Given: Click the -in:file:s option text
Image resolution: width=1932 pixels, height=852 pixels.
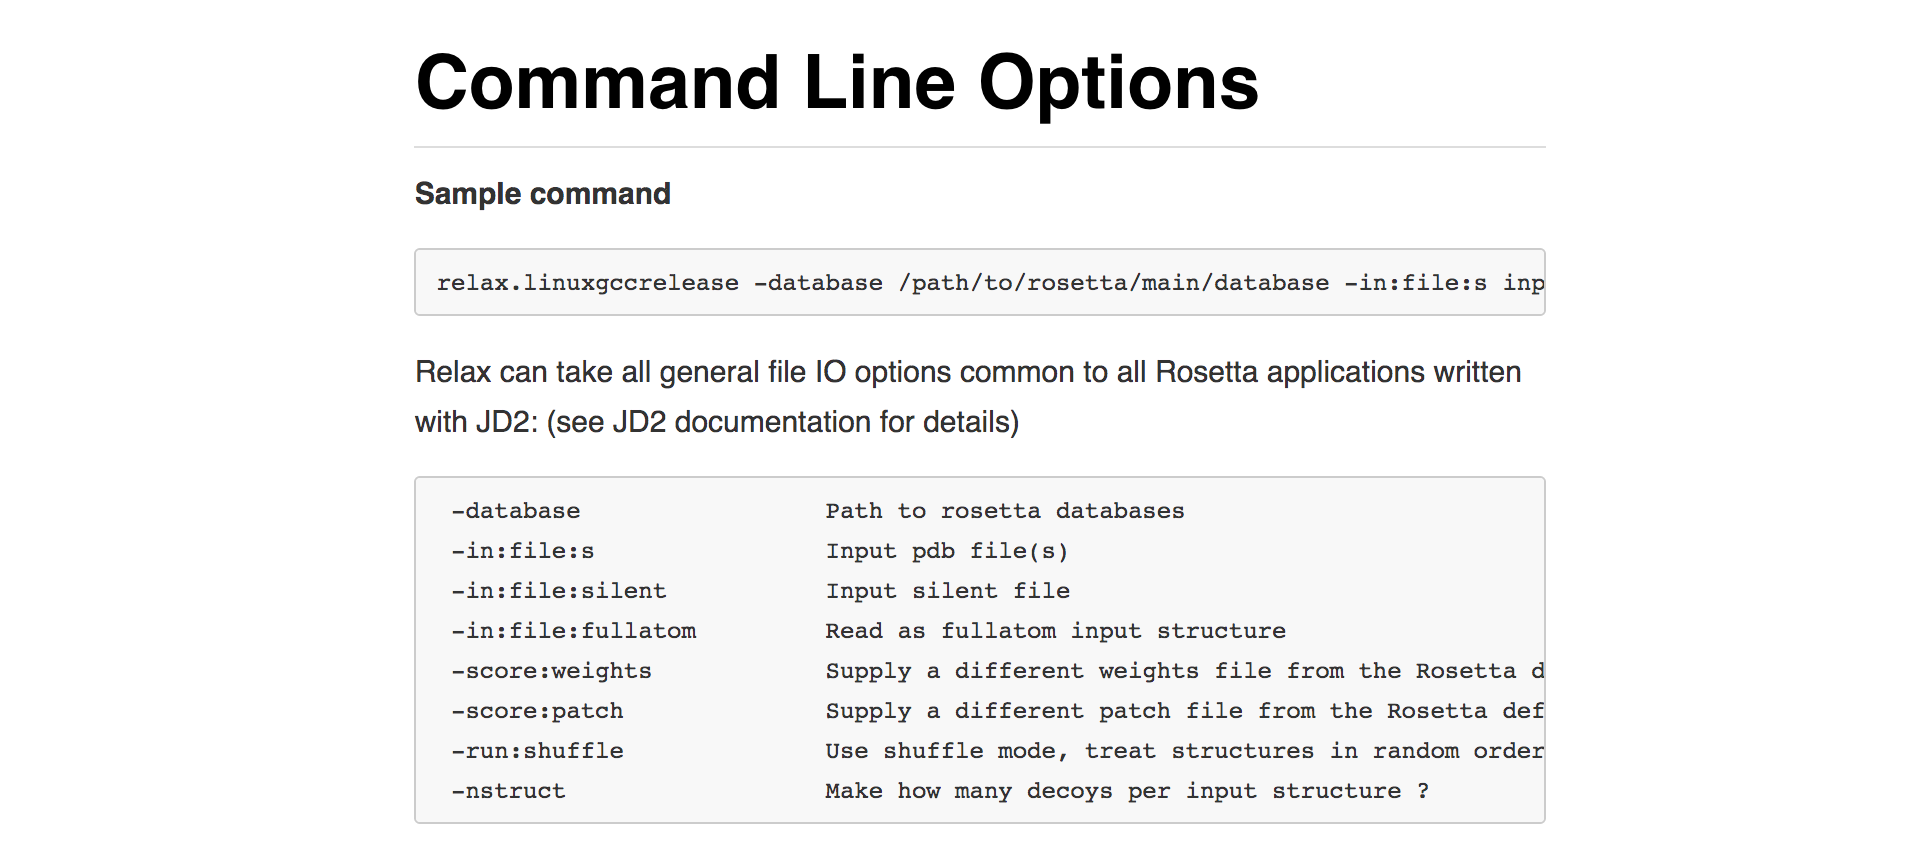Looking at the screenshot, I should pos(522,551).
